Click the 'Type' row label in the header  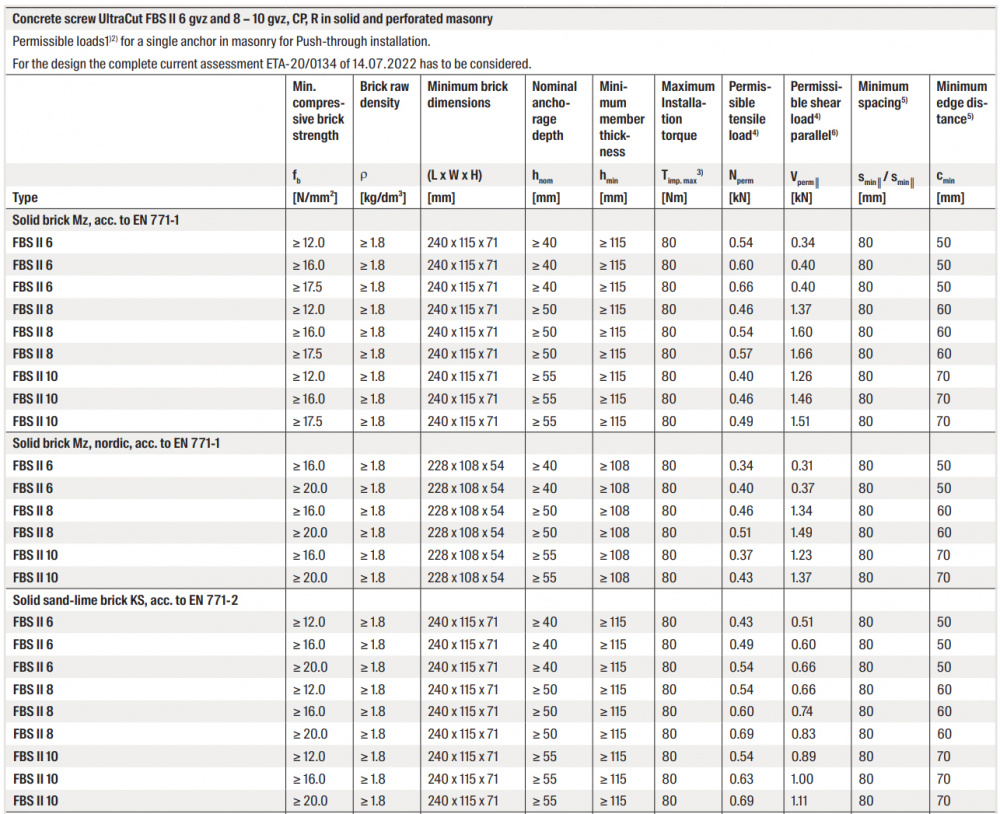pos(25,198)
